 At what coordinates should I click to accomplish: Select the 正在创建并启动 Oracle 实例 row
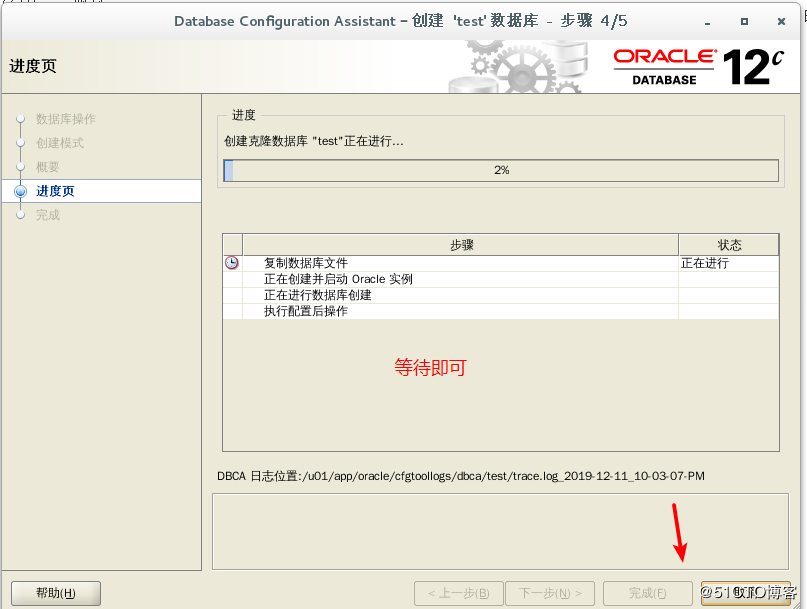[501, 279]
